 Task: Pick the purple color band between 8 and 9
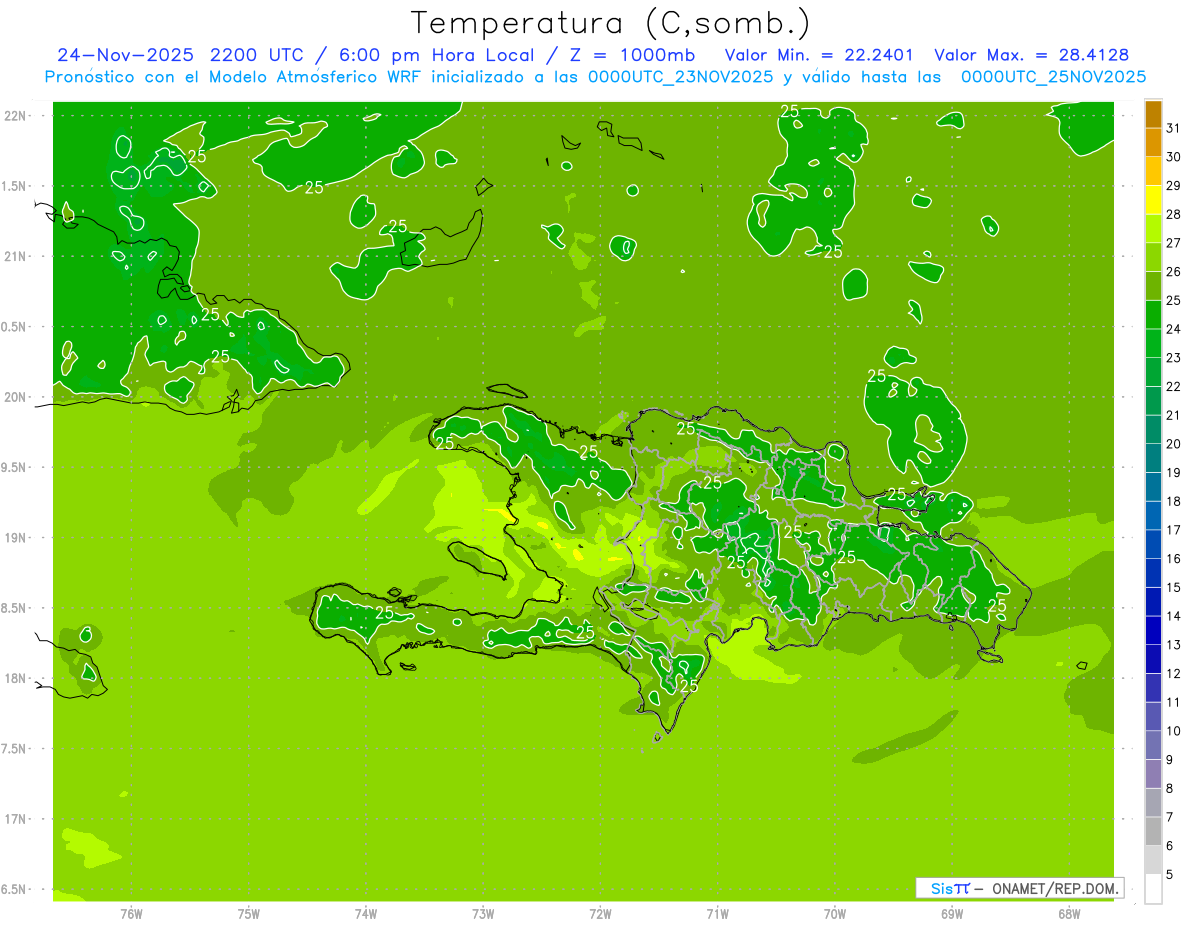pyautogui.click(x=1153, y=774)
